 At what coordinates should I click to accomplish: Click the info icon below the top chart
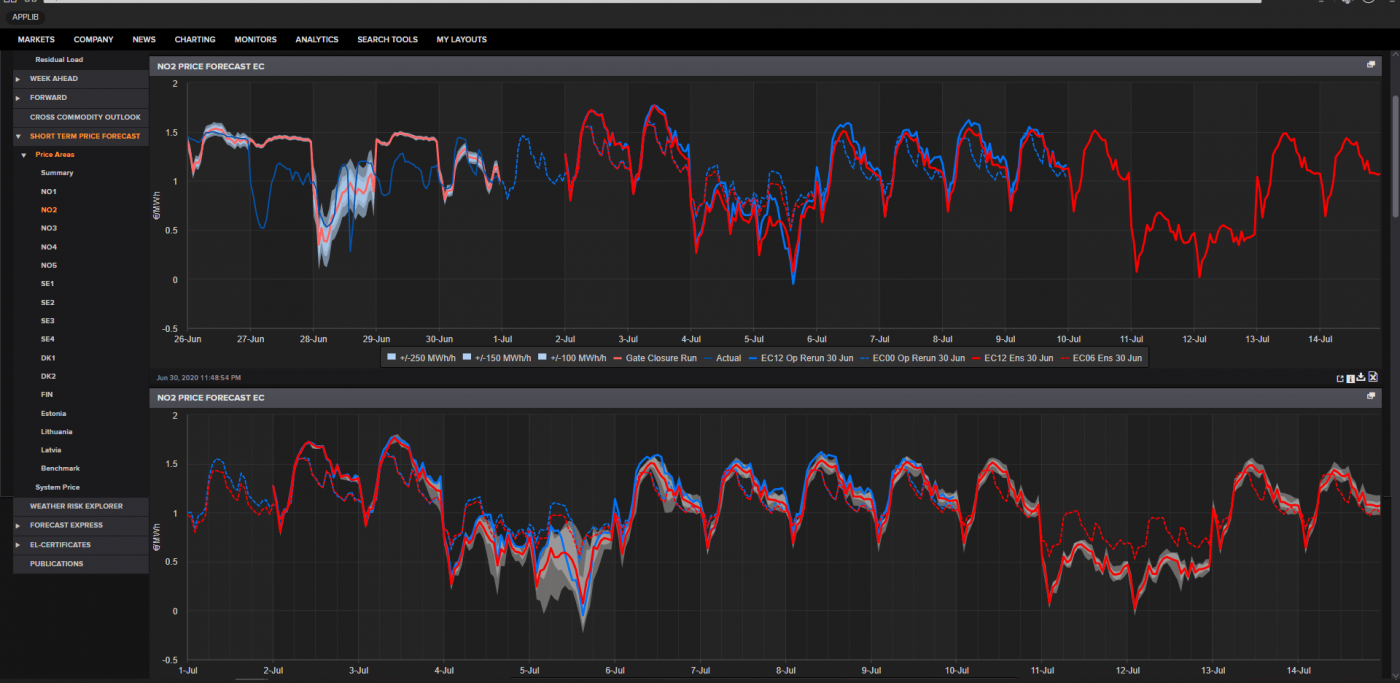1350,377
